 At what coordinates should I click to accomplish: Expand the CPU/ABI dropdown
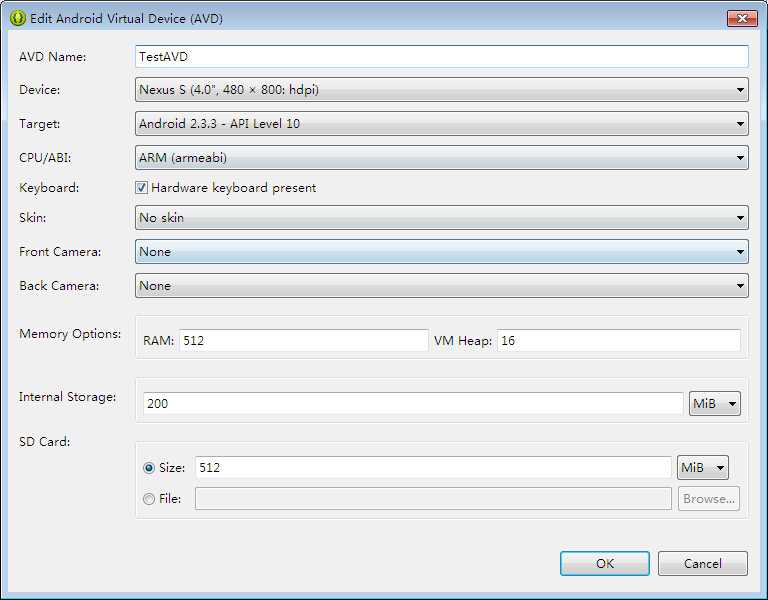tap(441, 158)
